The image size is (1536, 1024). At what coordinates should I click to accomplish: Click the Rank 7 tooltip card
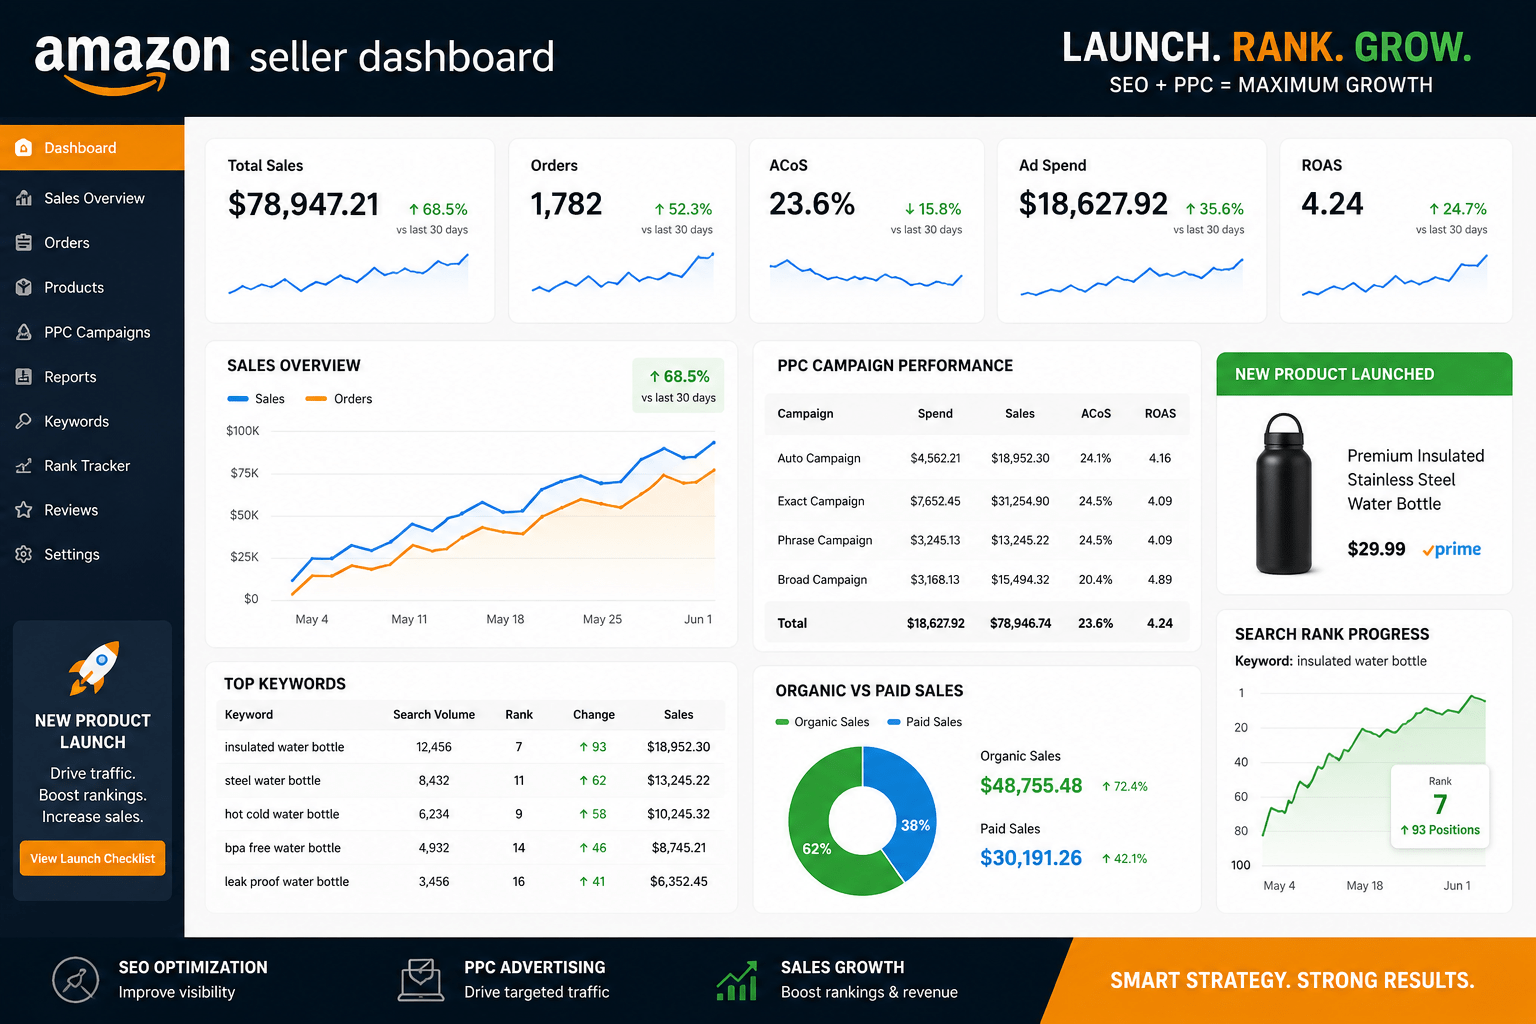point(1440,807)
